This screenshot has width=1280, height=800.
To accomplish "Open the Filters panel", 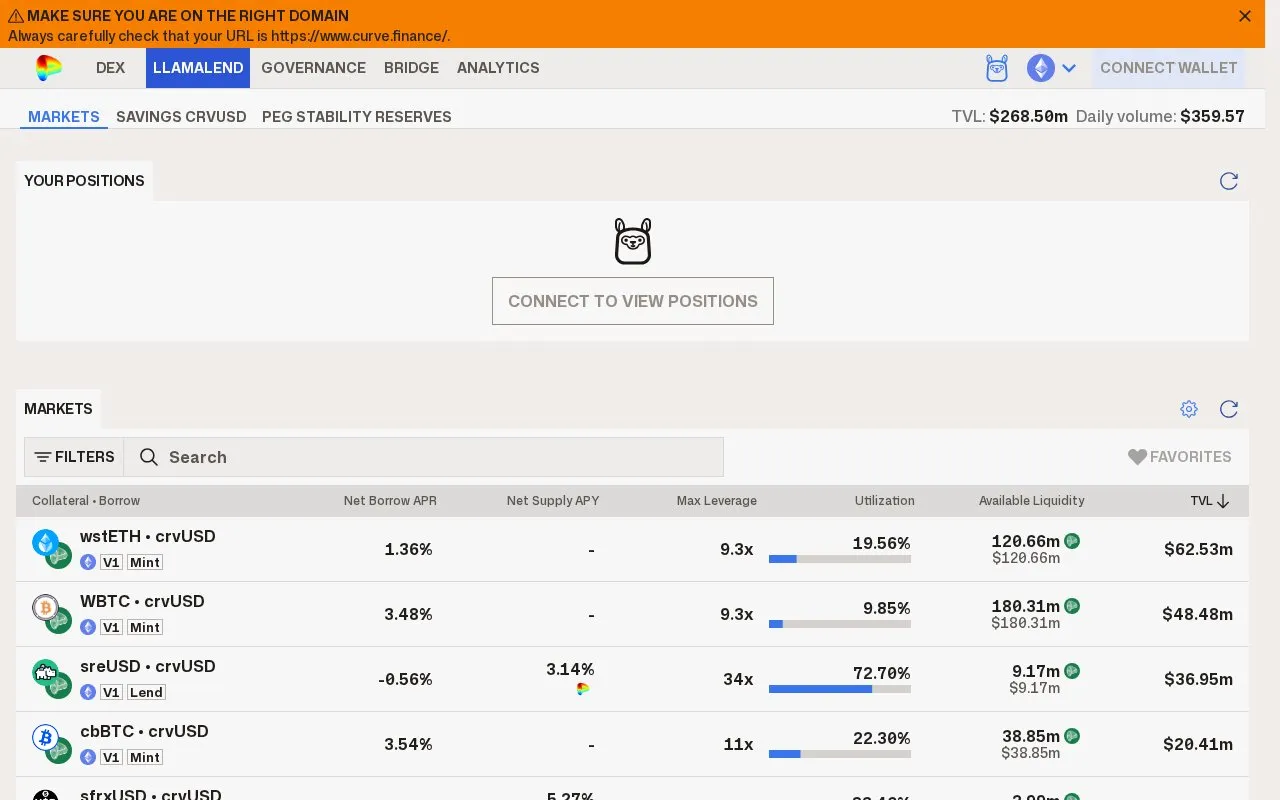I will click(74, 457).
